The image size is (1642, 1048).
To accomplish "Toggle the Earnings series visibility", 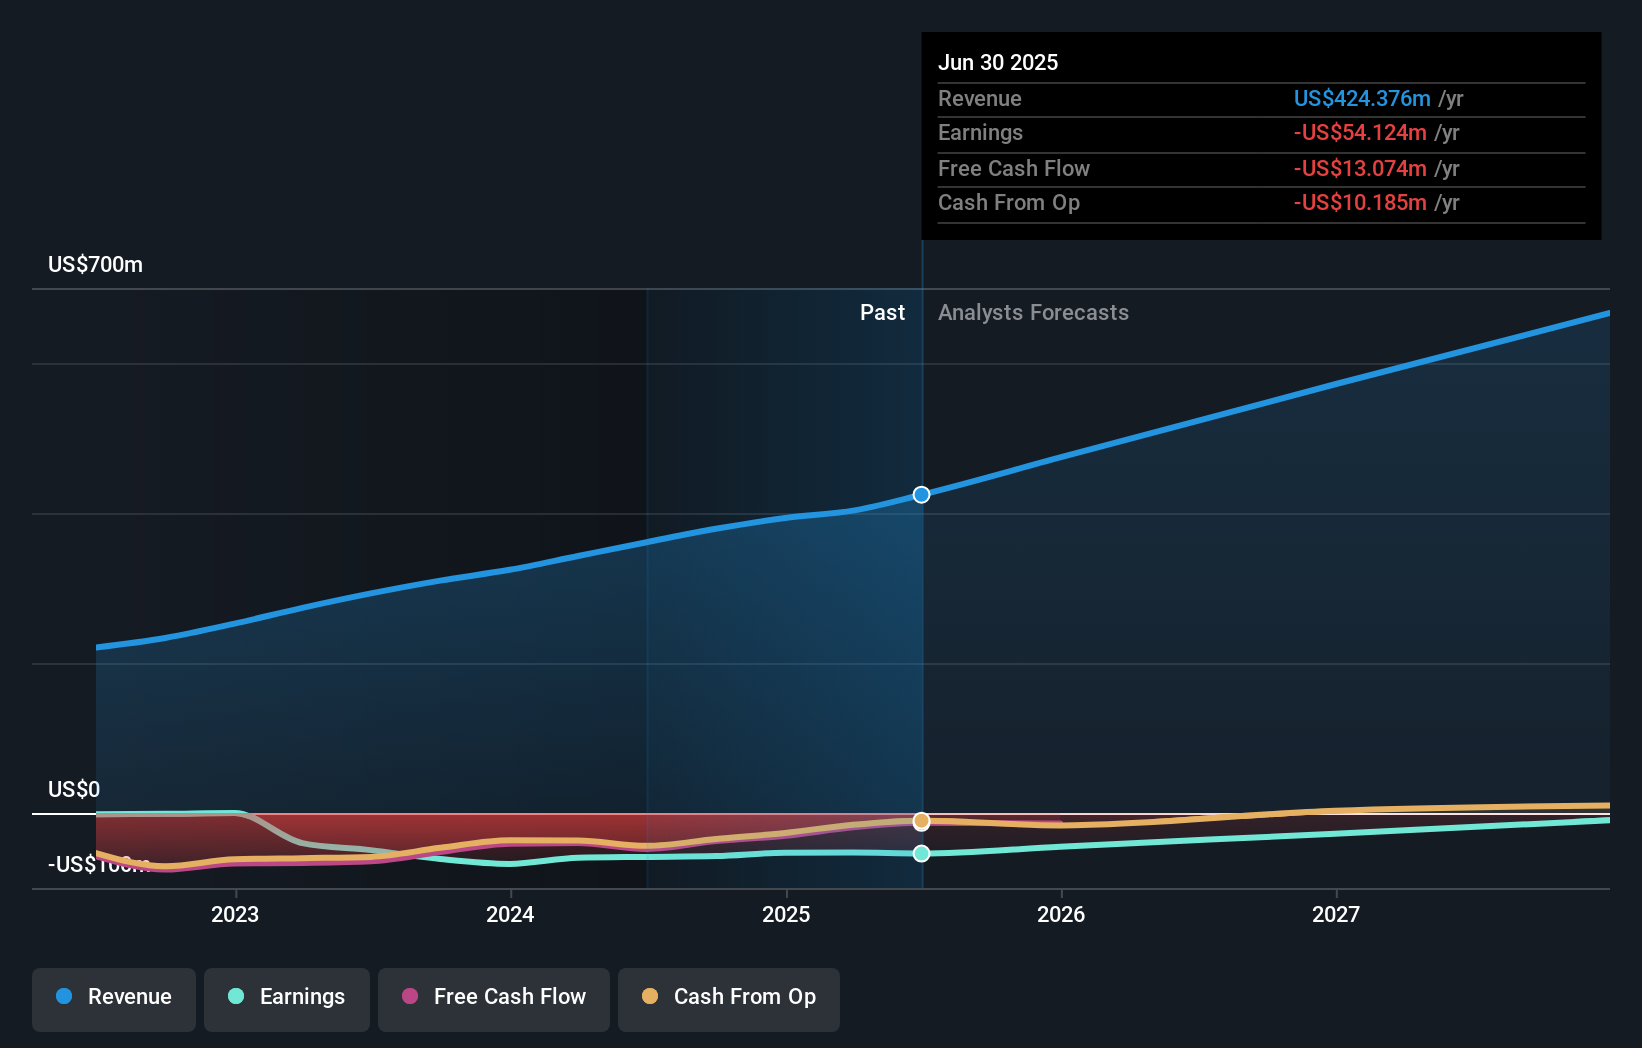I will [286, 998].
